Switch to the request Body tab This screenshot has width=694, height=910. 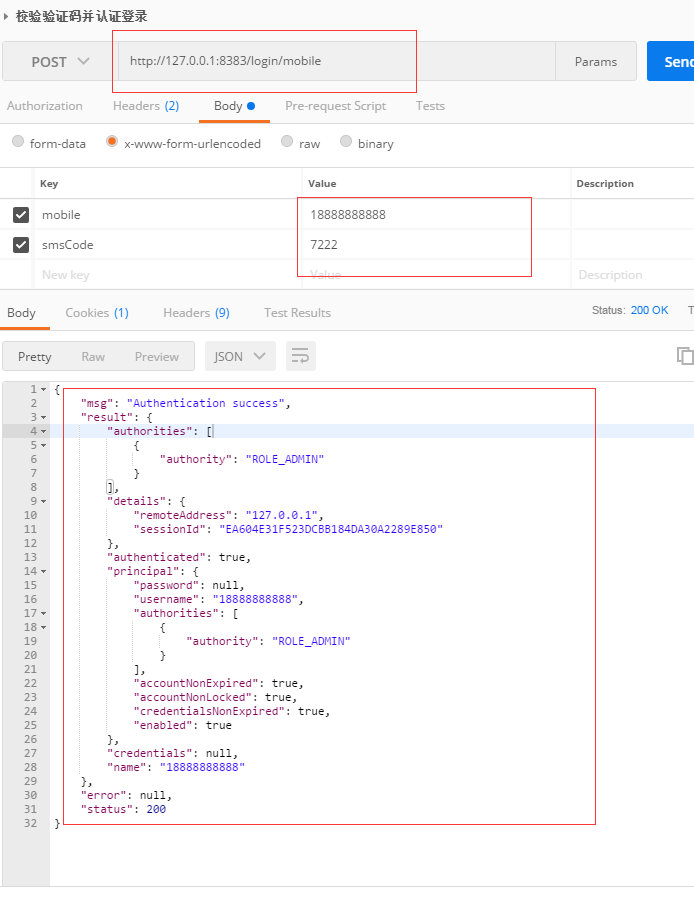pyautogui.click(x=234, y=106)
